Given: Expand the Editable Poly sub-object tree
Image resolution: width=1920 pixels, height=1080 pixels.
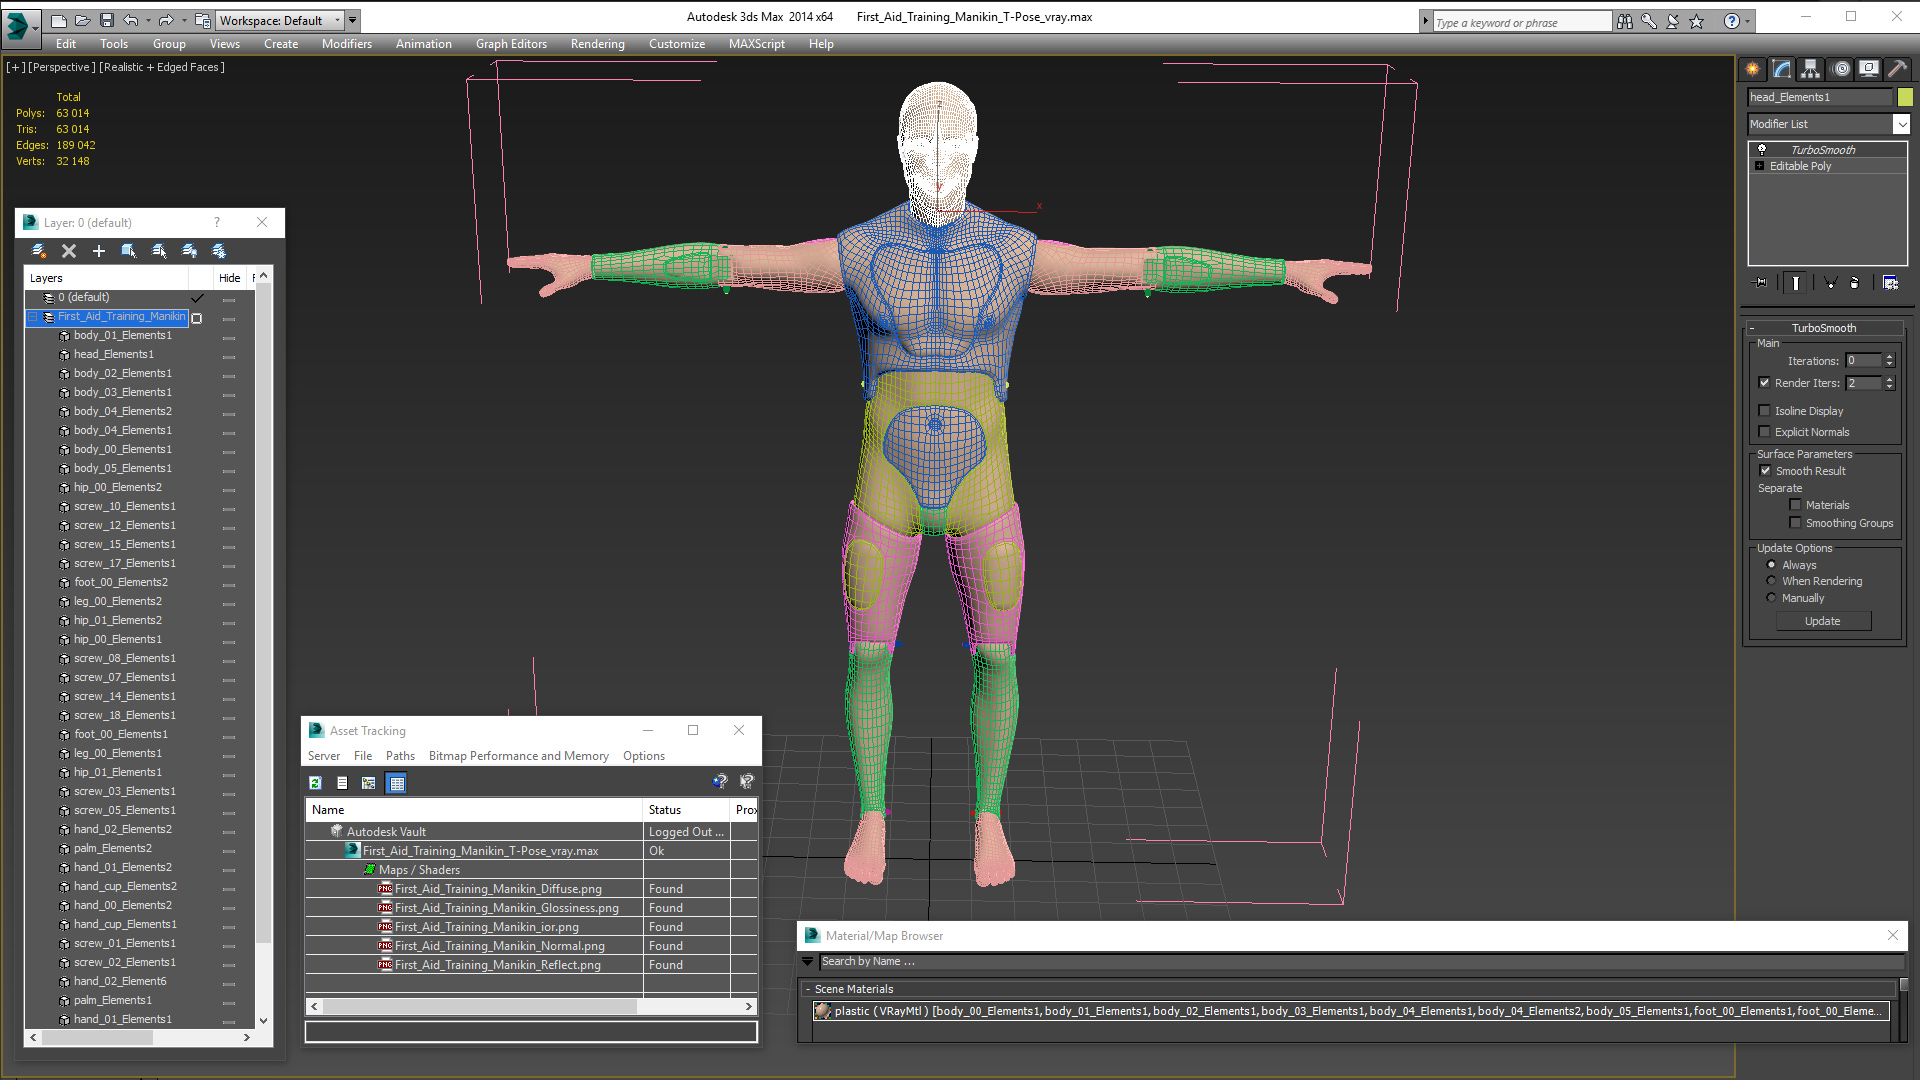Looking at the screenshot, I should pyautogui.click(x=1760, y=166).
